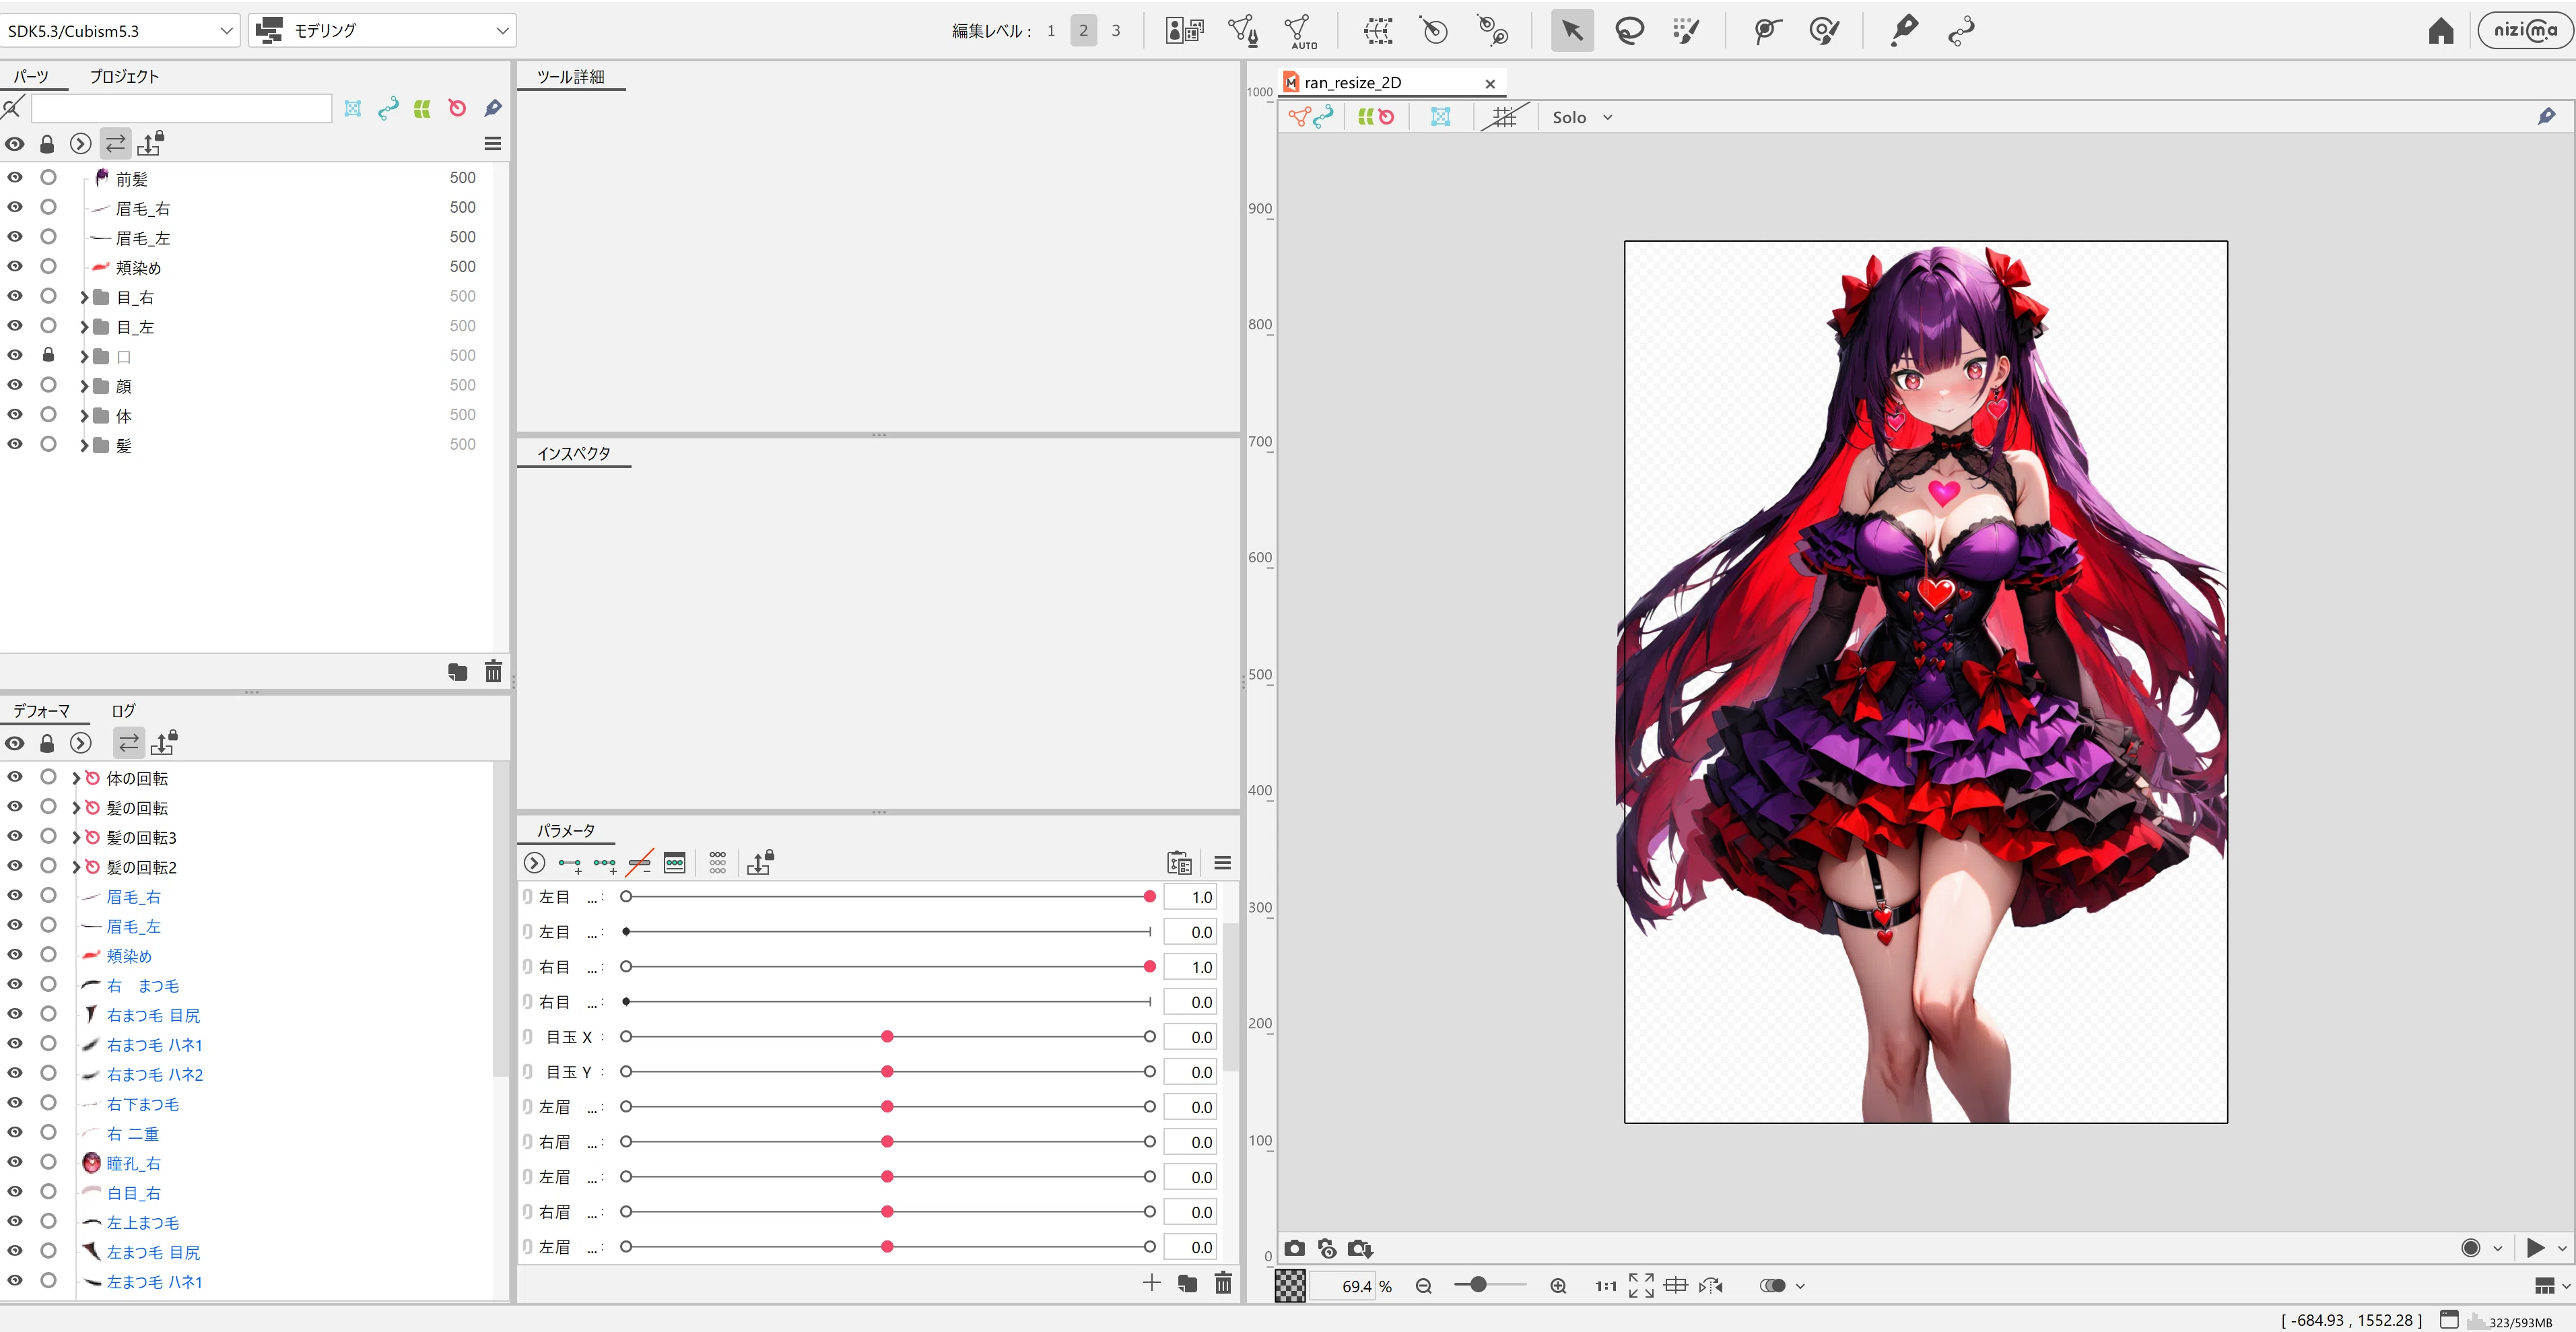Image resolution: width=2576 pixels, height=1332 pixels.
Task: Play the physics/animation preview
Action: point(2535,1248)
